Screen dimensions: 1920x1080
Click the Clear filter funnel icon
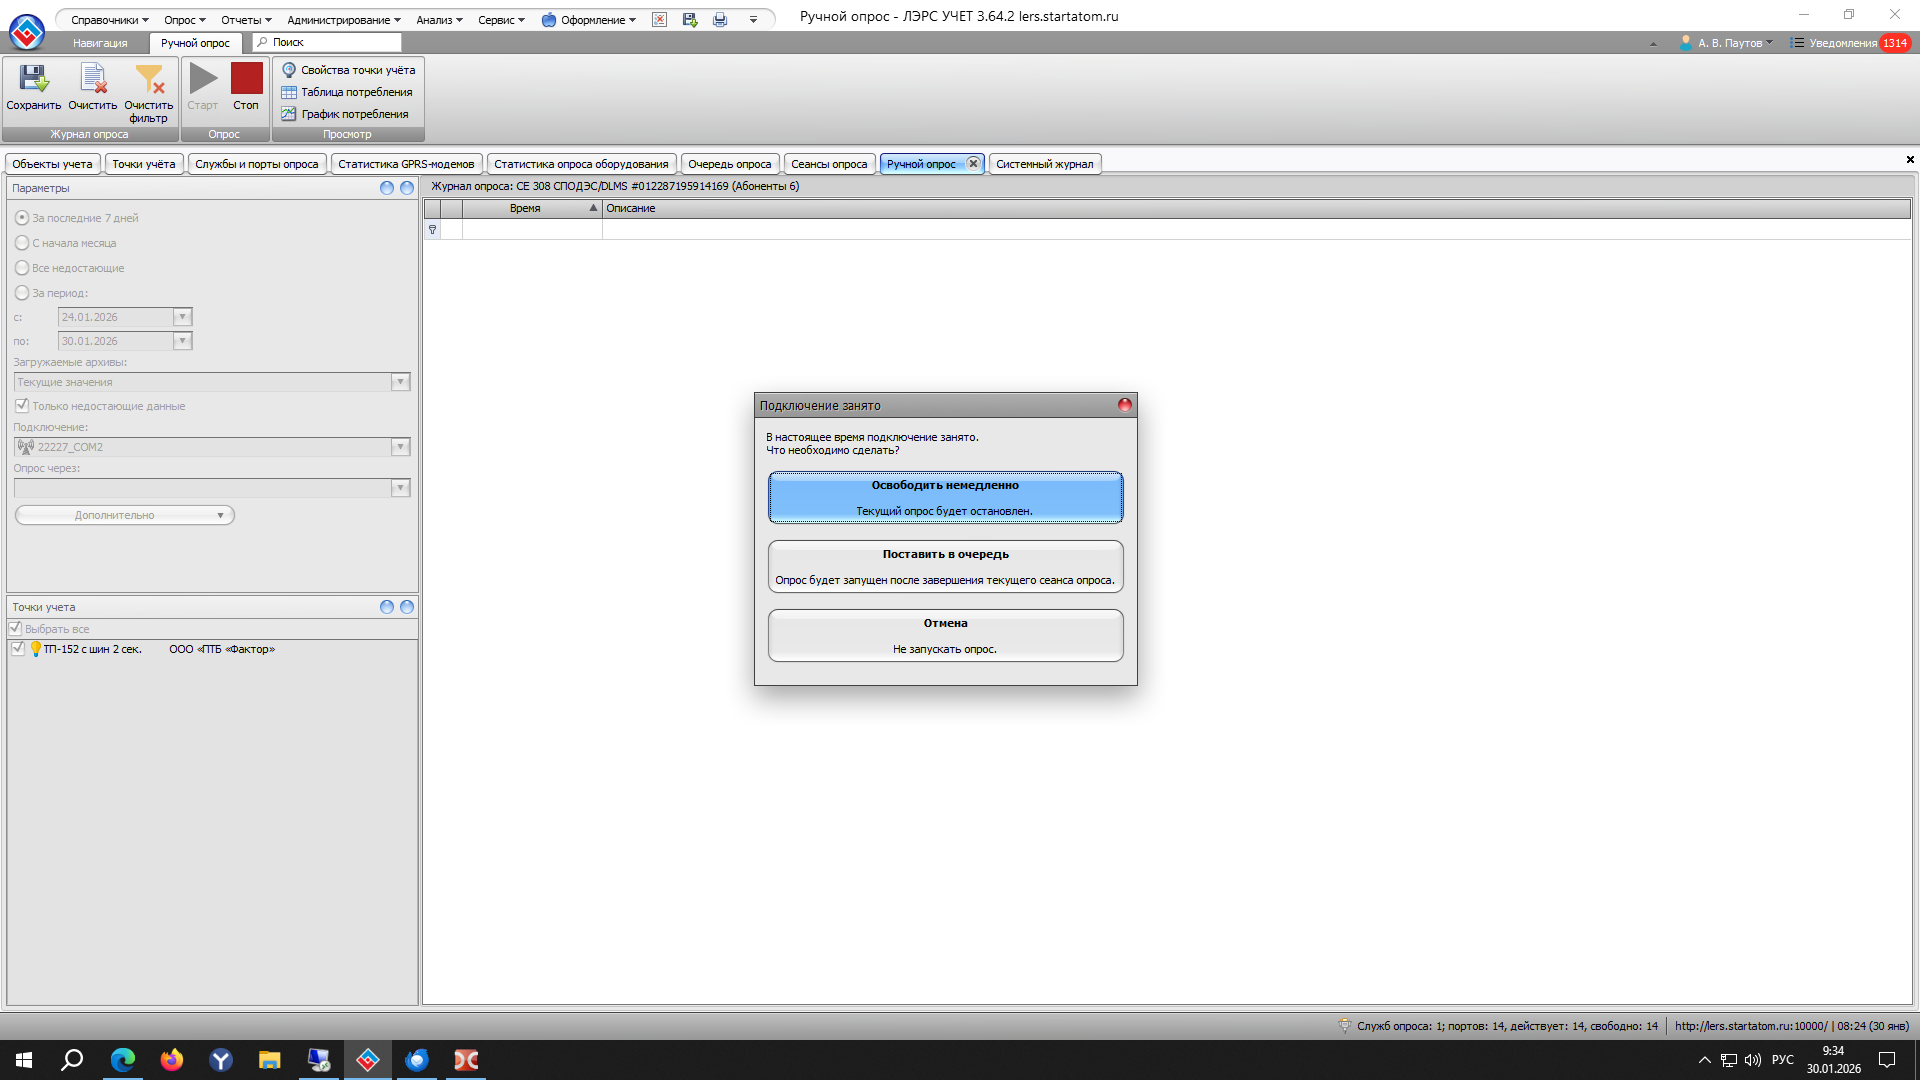148,80
